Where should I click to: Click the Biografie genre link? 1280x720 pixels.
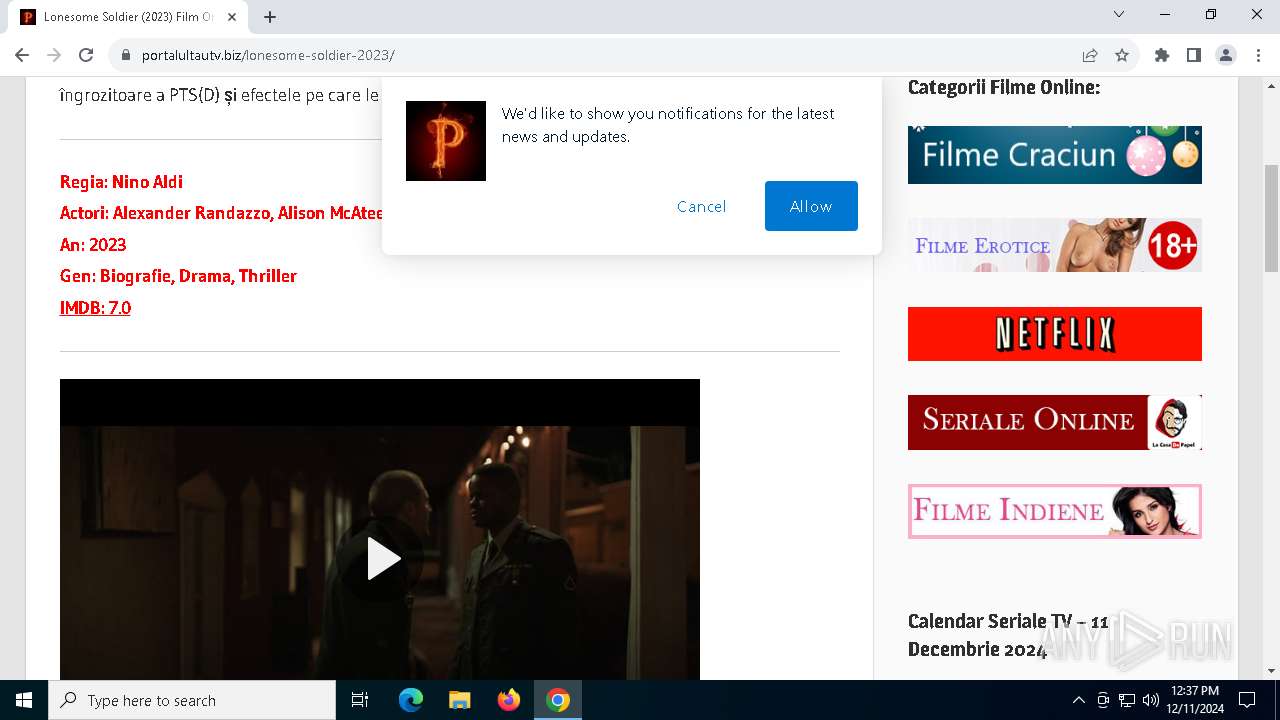pos(136,276)
